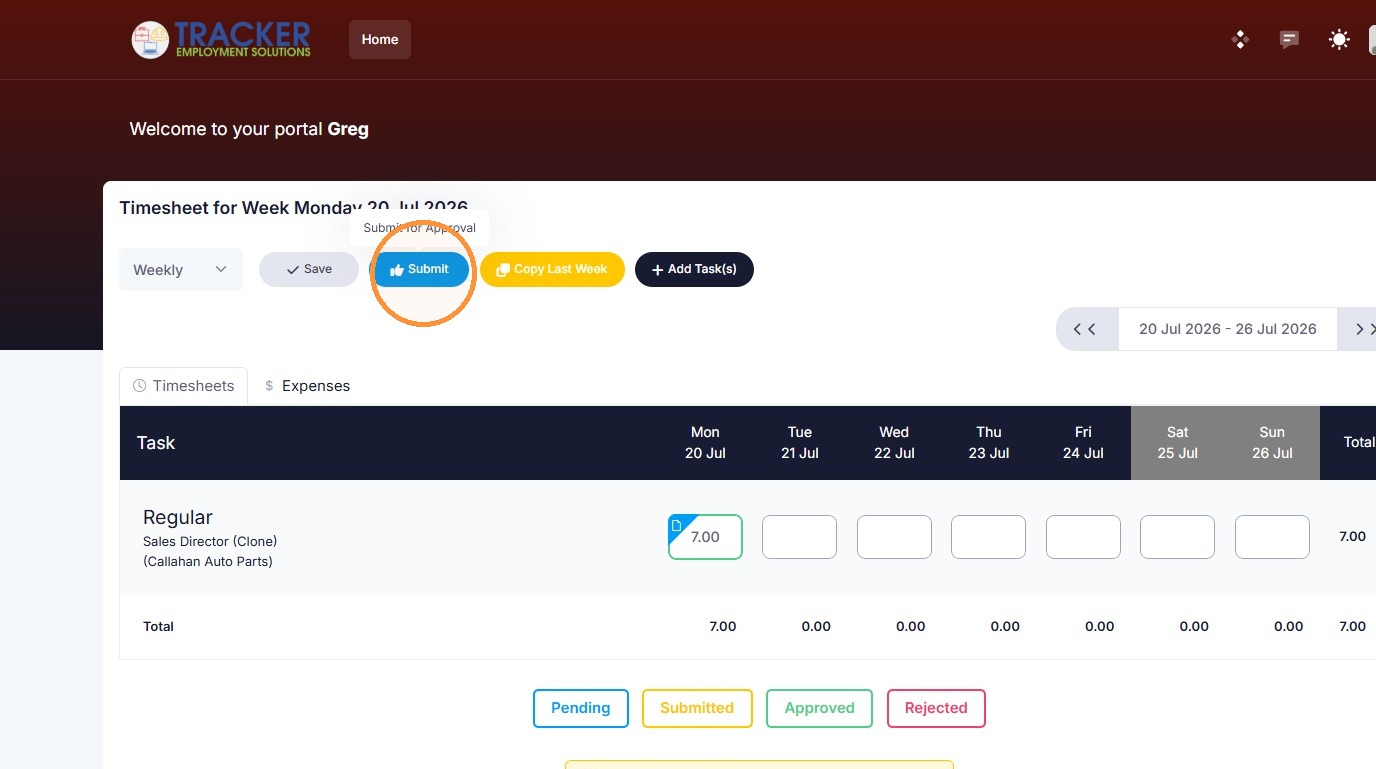
Task: Click the Monday total 7.00 in Total row
Action: [723, 627]
